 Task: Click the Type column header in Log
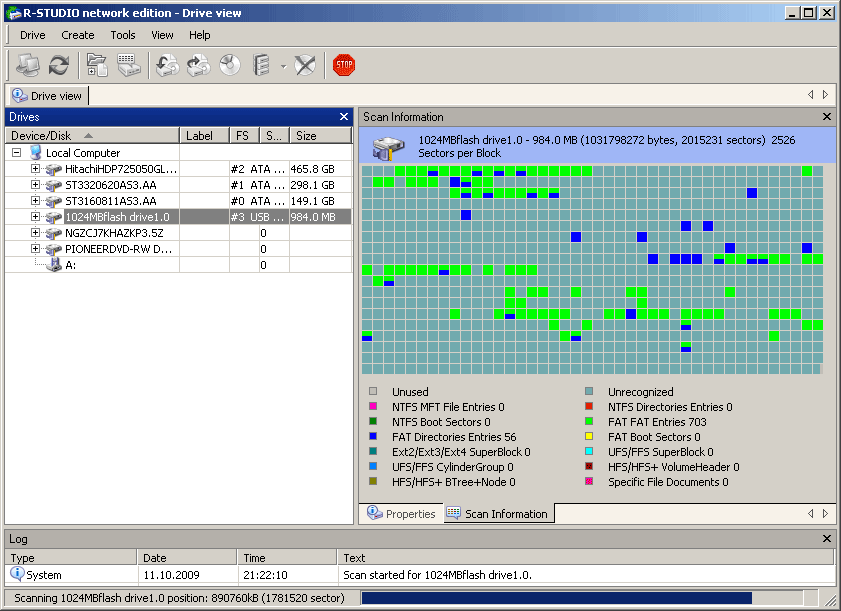point(71,558)
